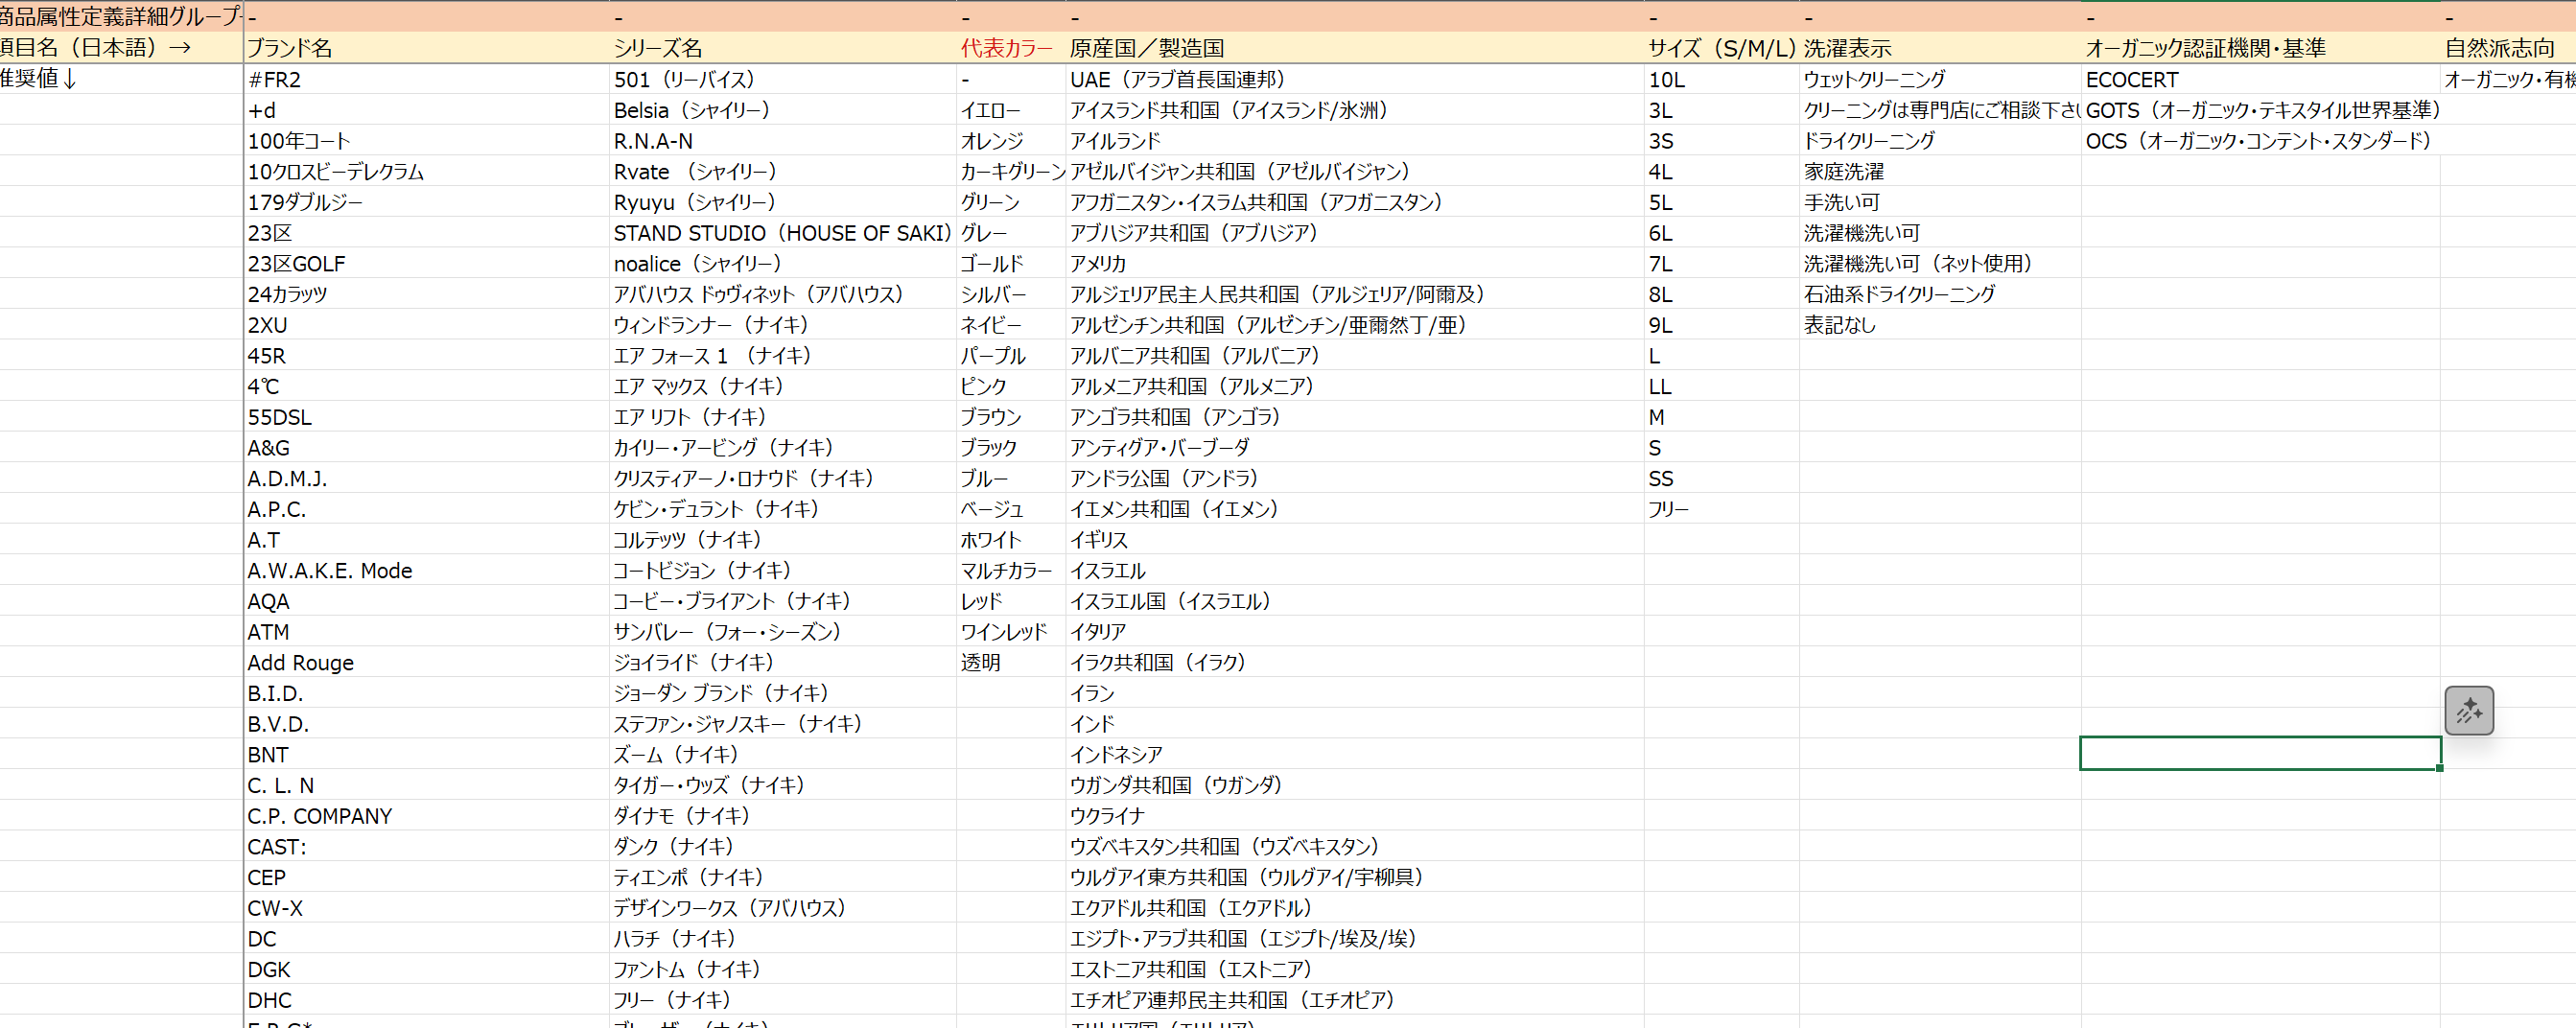This screenshot has width=2576, height=1028.
Task: Select the シリーズ名 column header cell
Action: tap(782, 47)
